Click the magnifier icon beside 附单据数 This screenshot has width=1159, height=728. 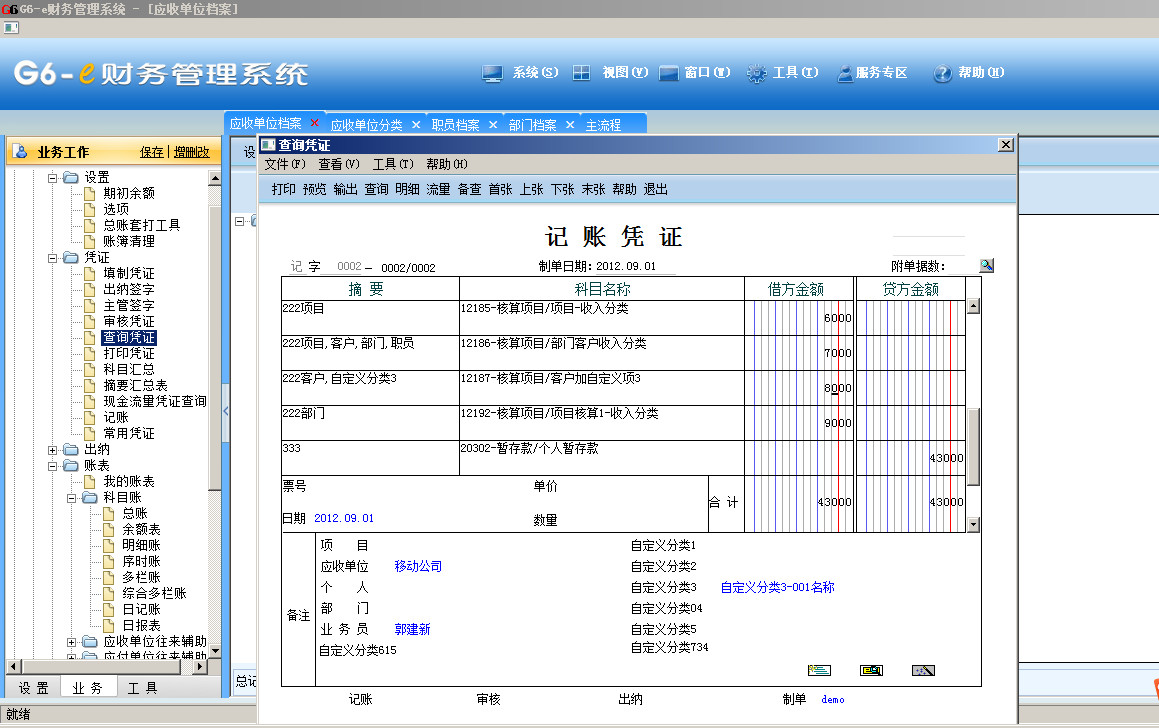coord(986,265)
